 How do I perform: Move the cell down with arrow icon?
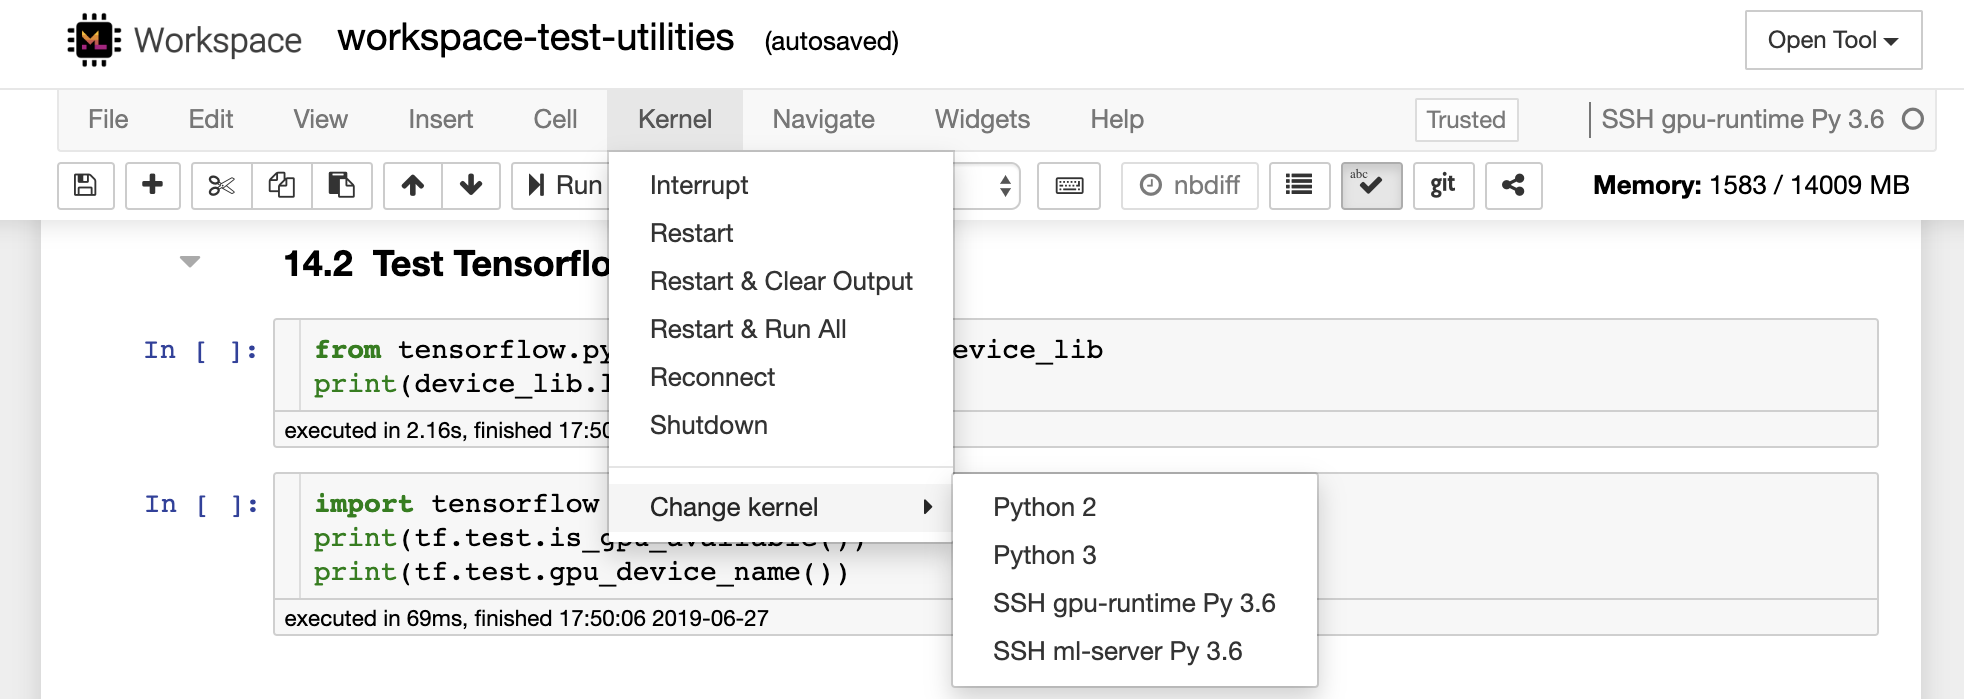click(x=471, y=185)
